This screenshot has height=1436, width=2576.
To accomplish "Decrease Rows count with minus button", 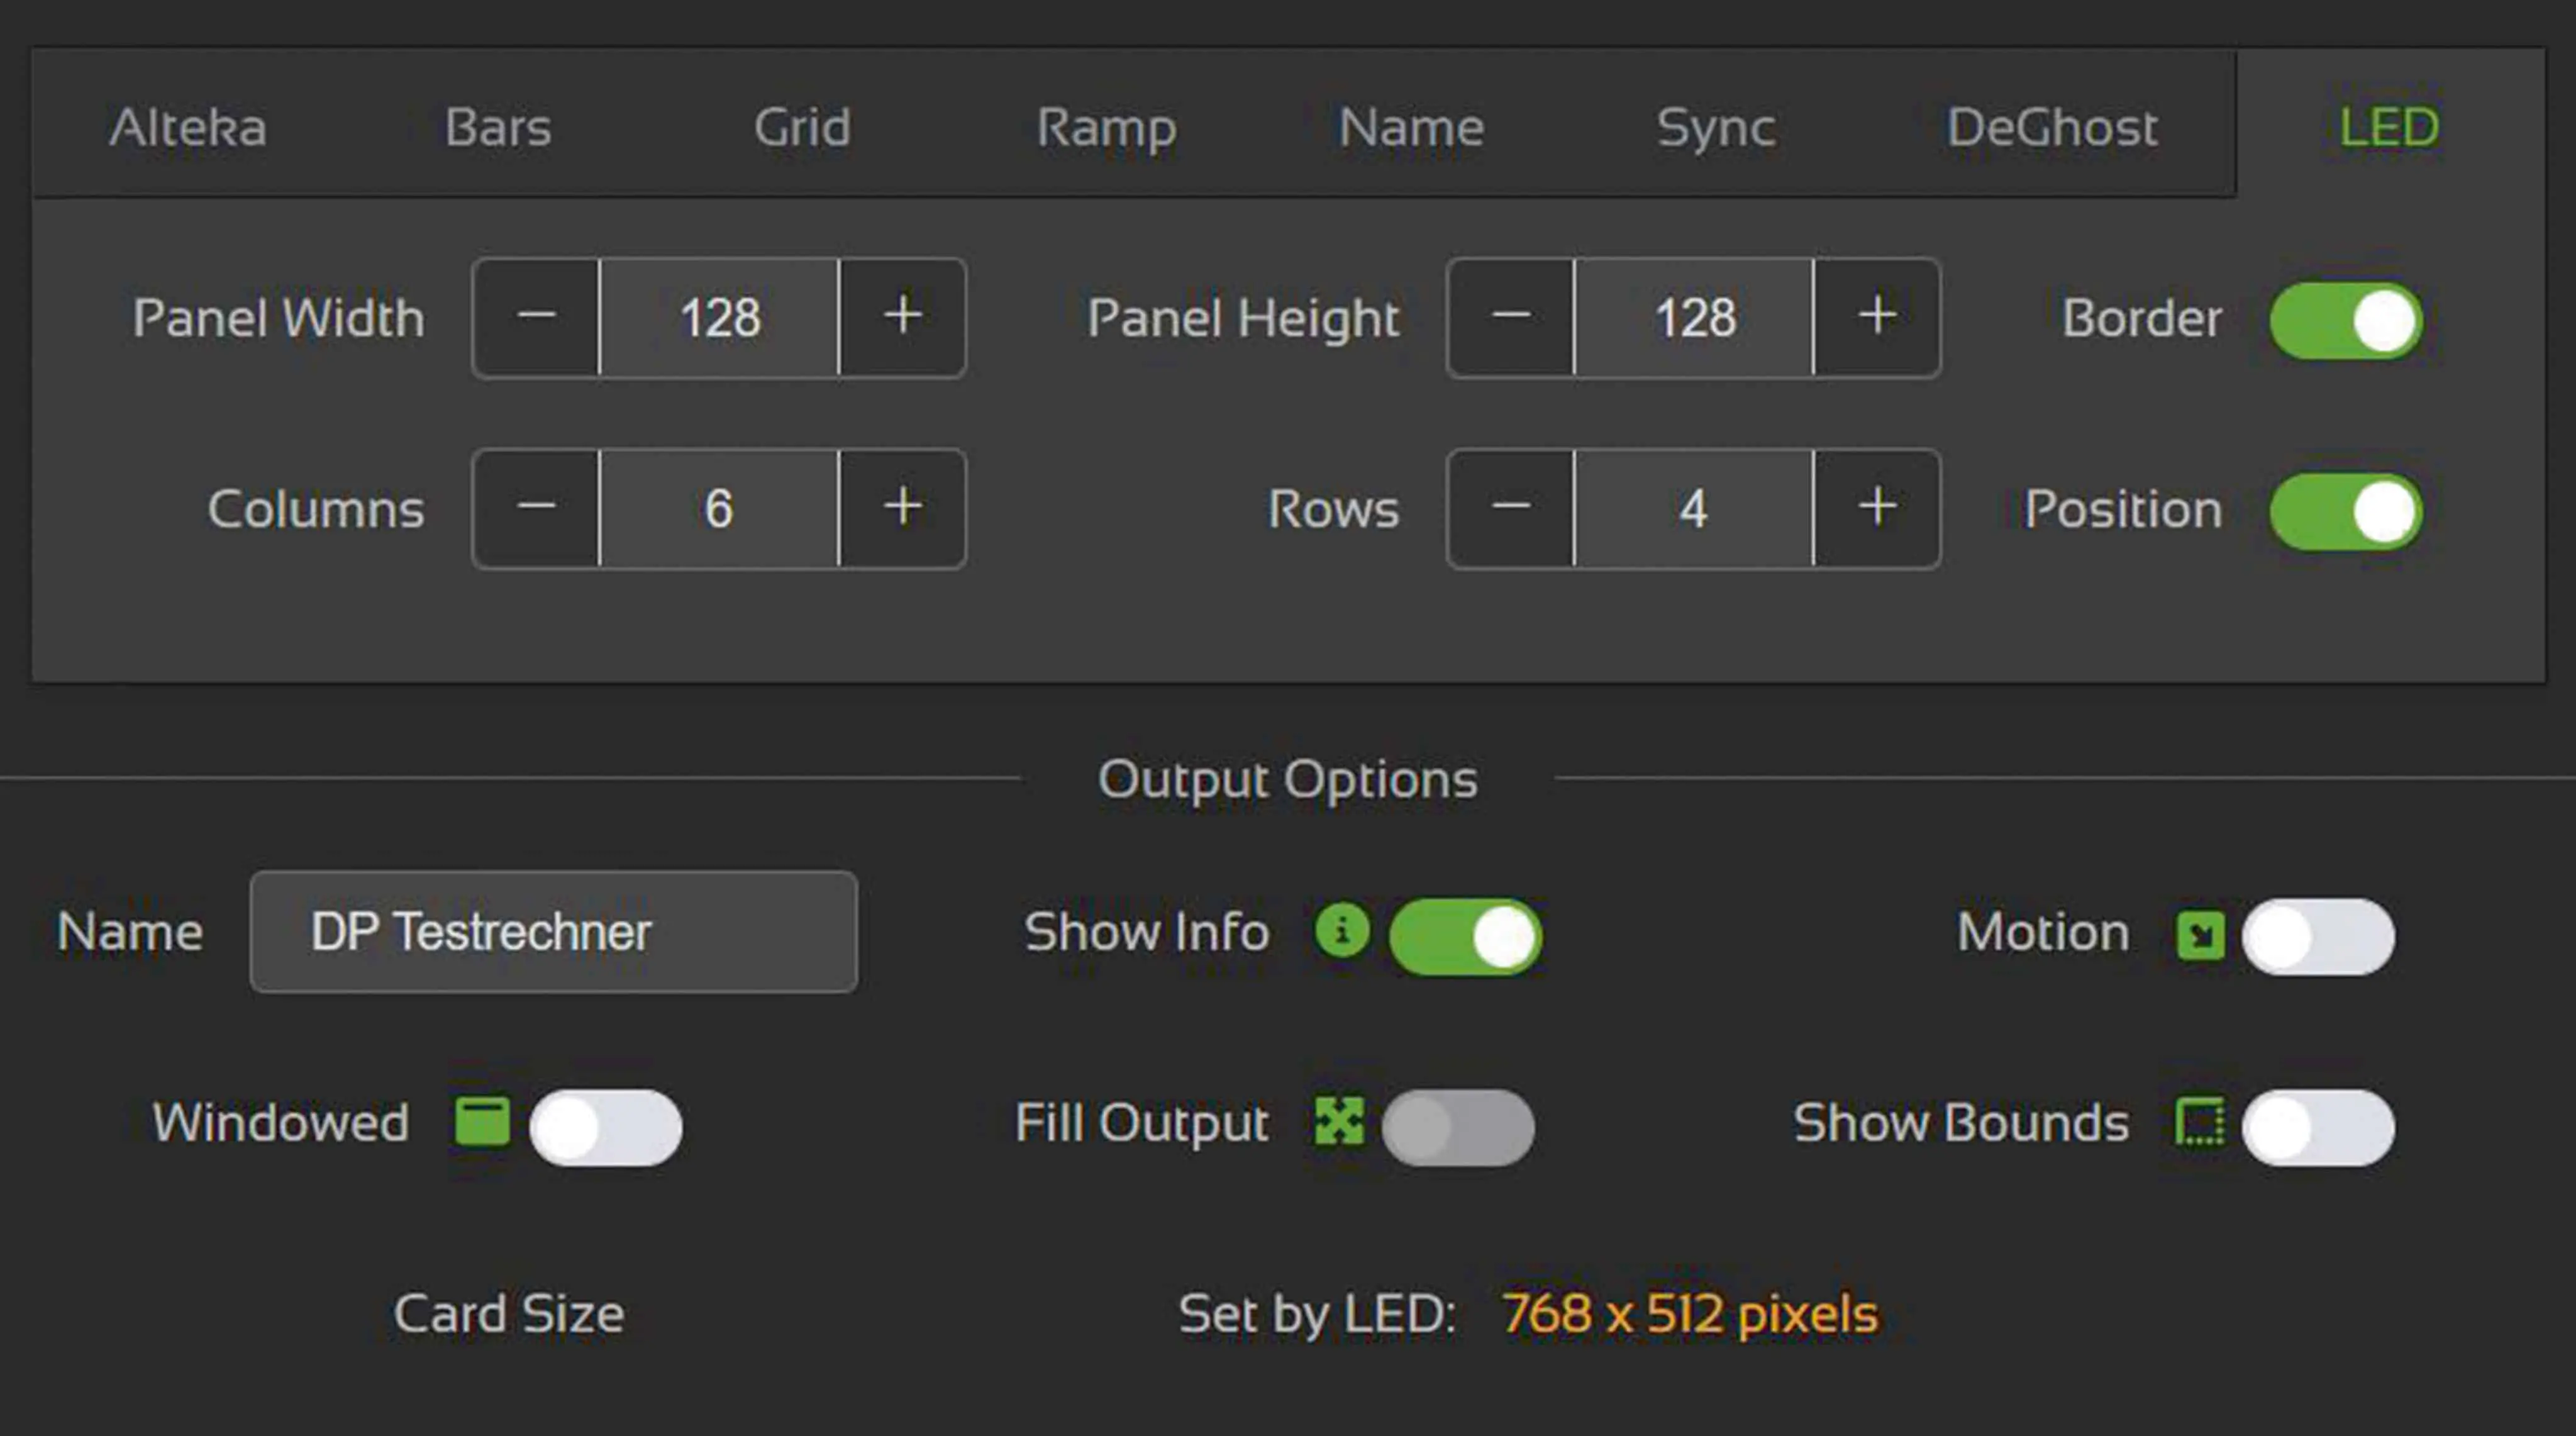I will [x=1511, y=508].
